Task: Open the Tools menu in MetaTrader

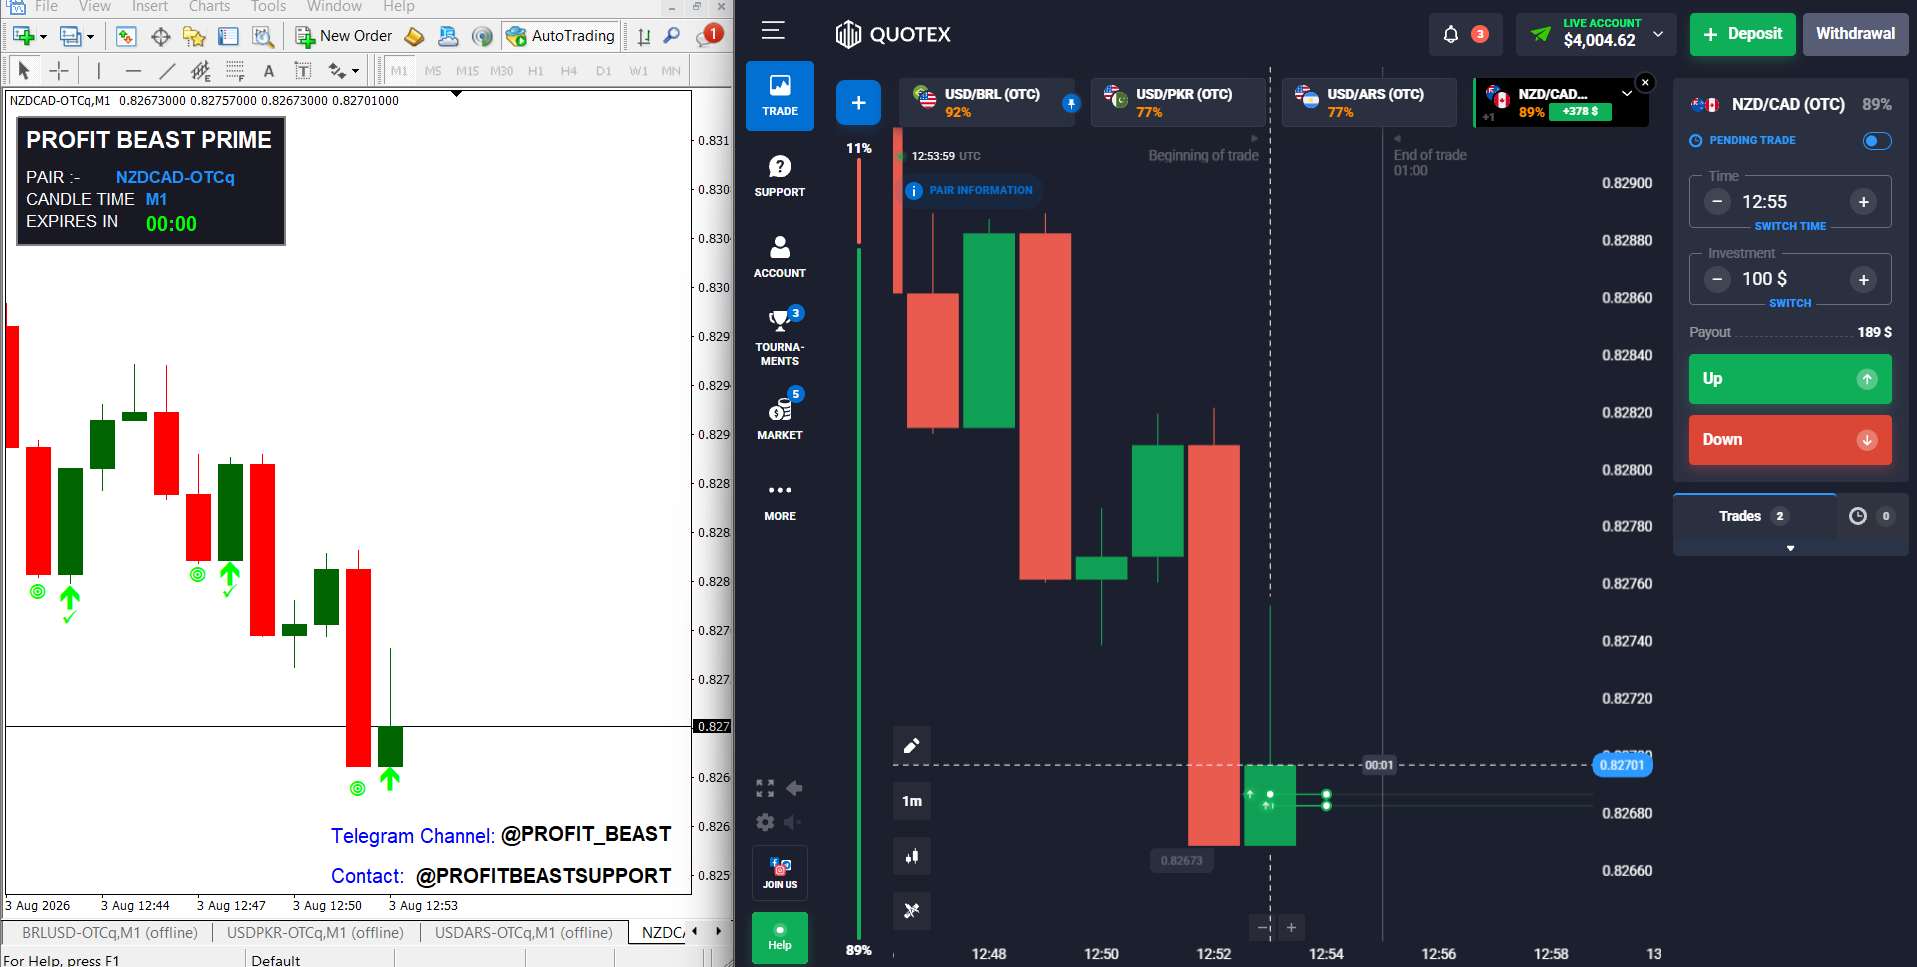Action: point(268,7)
